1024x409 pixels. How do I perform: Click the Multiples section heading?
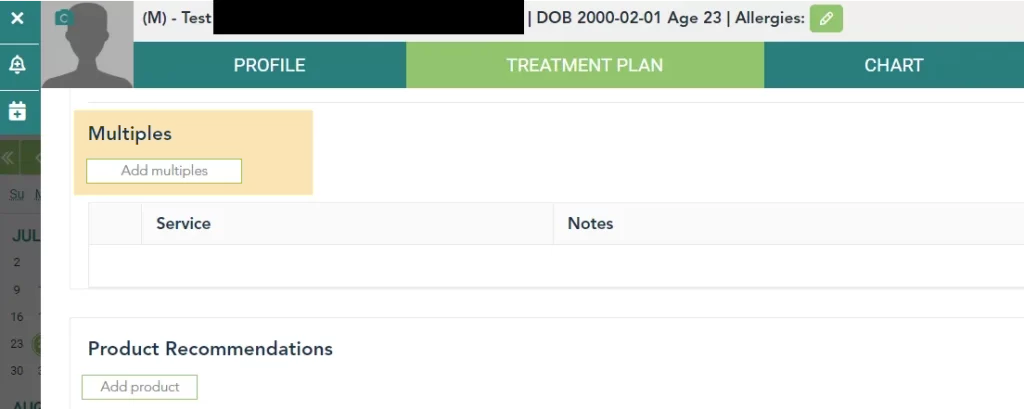[130, 133]
